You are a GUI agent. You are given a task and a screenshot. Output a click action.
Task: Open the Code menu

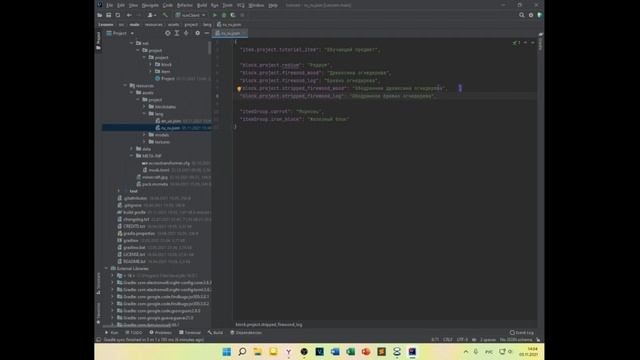click(x=167, y=5)
